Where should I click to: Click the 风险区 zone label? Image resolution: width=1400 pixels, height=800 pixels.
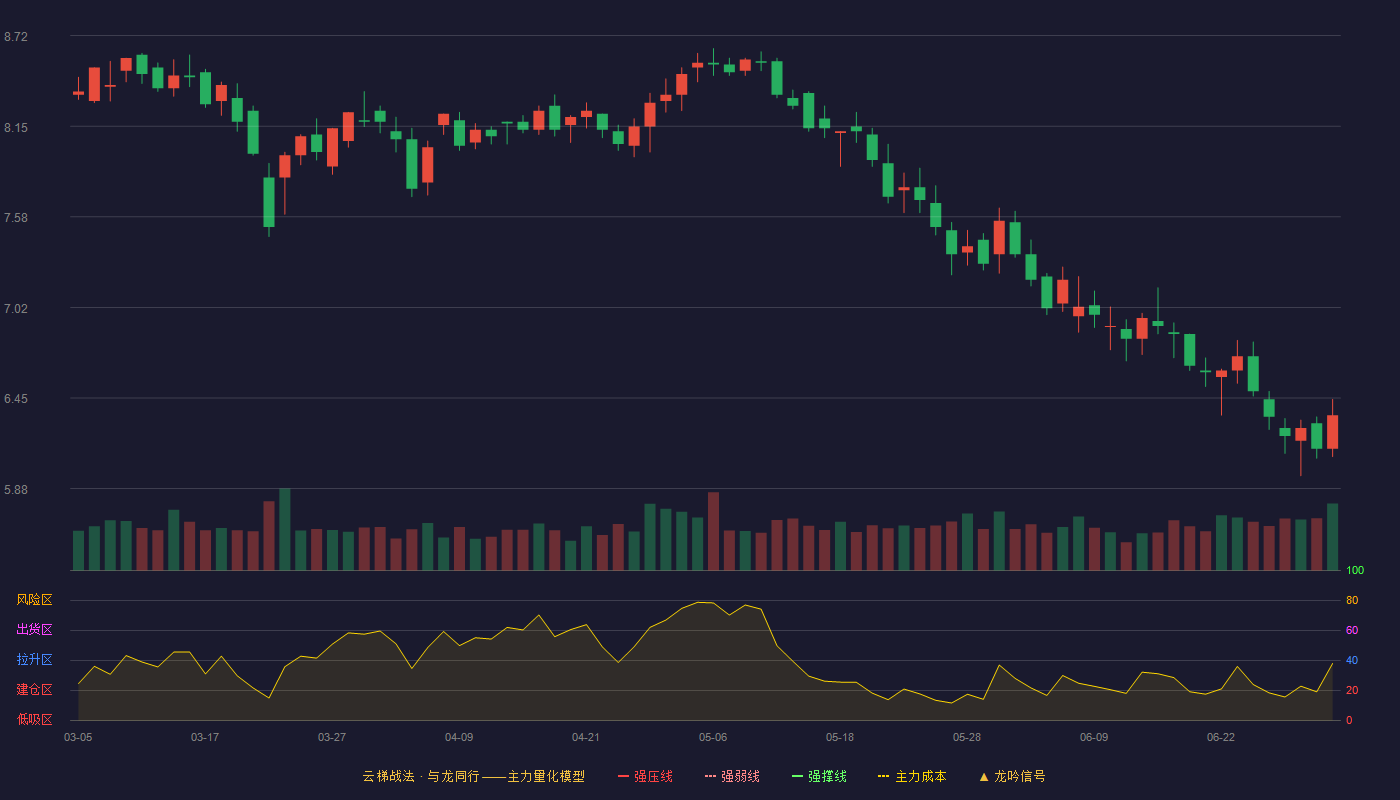34,600
